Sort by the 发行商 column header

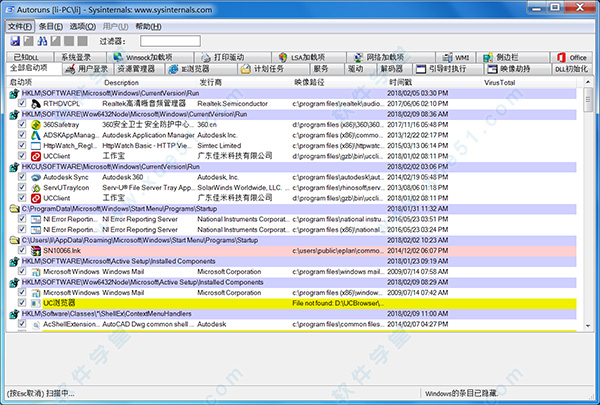pos(244,83)
